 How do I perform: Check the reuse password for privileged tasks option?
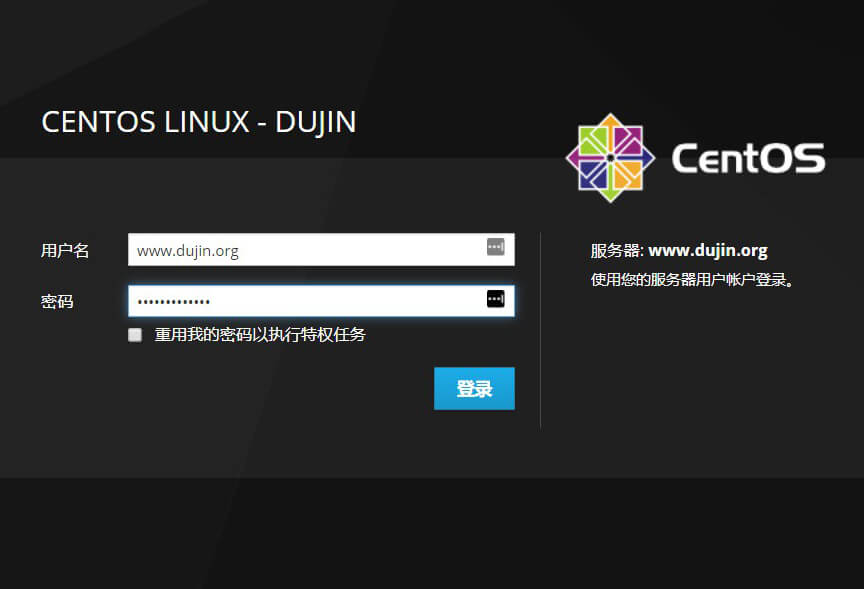[x=135, y=335]
